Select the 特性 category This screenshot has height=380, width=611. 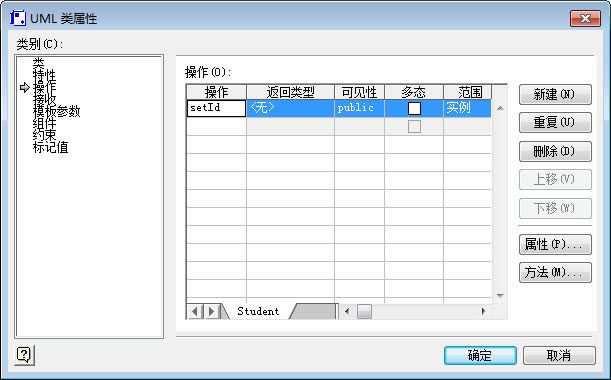coord(44,75)
